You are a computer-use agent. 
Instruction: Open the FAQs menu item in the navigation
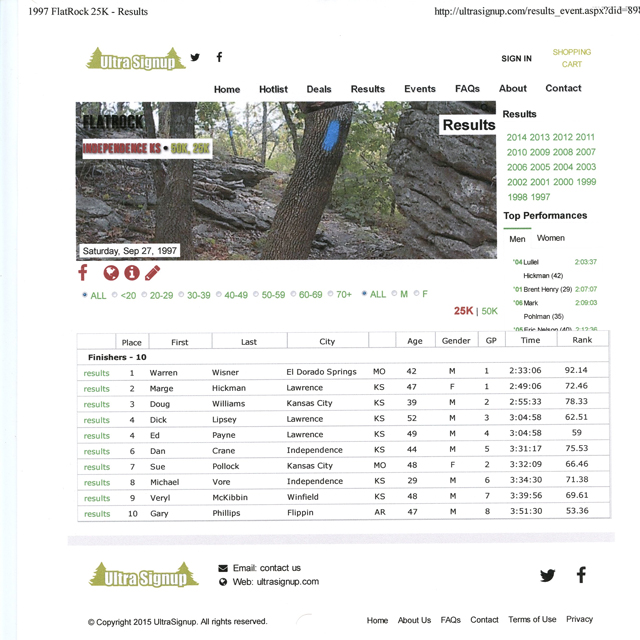click(x=467, y=88)
